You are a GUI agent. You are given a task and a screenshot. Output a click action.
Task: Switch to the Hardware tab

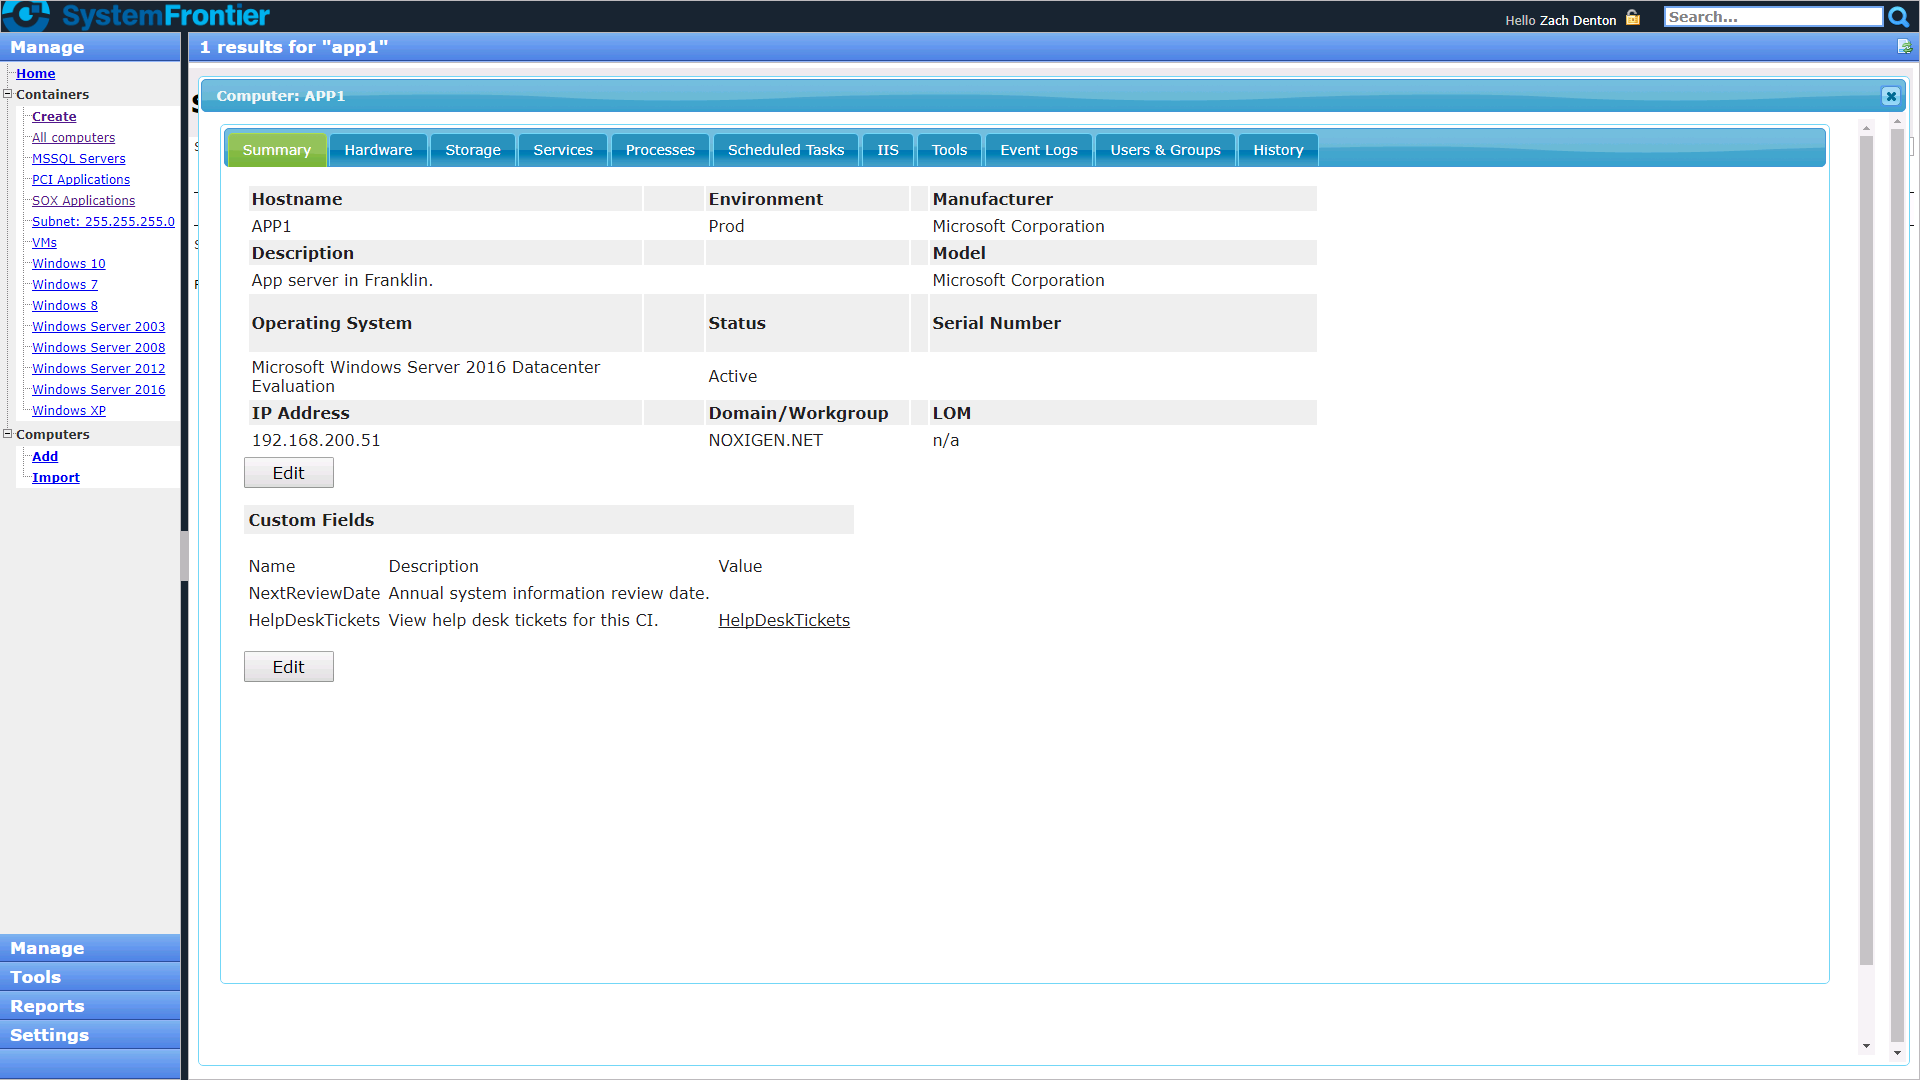click(x=378, y=150)
